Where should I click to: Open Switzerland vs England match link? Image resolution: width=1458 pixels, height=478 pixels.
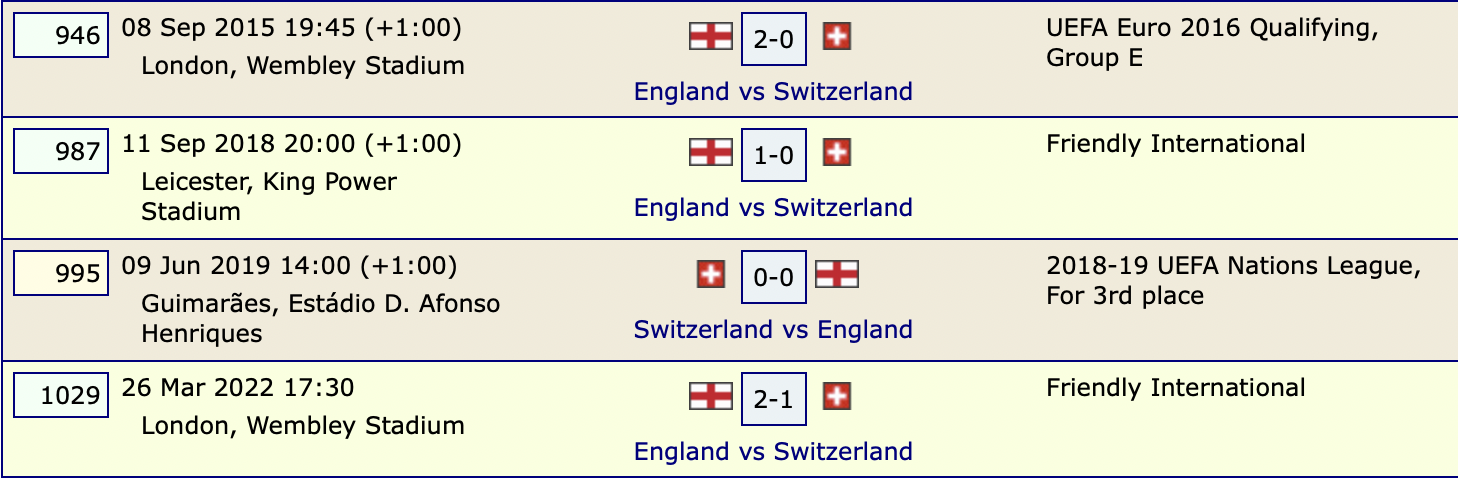click(774, 330)
